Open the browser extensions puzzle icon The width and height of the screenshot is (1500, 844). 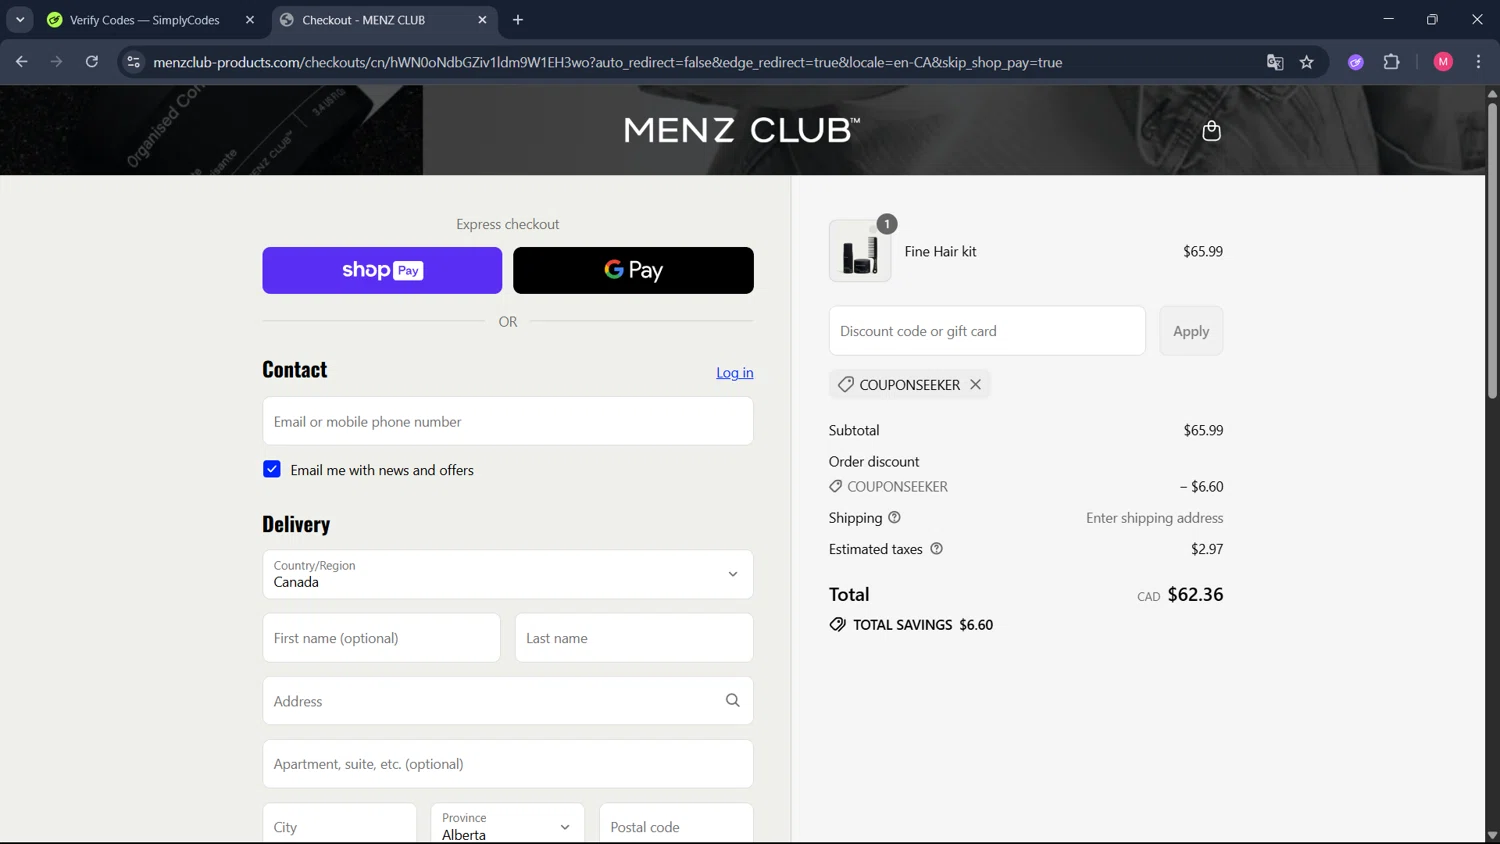1391,62
